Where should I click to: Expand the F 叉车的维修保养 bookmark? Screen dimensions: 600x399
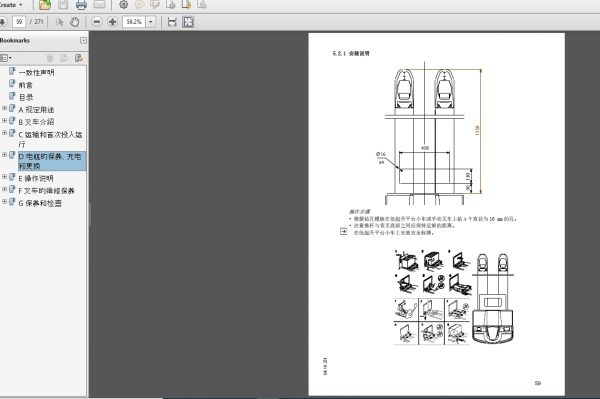point(4,189)
